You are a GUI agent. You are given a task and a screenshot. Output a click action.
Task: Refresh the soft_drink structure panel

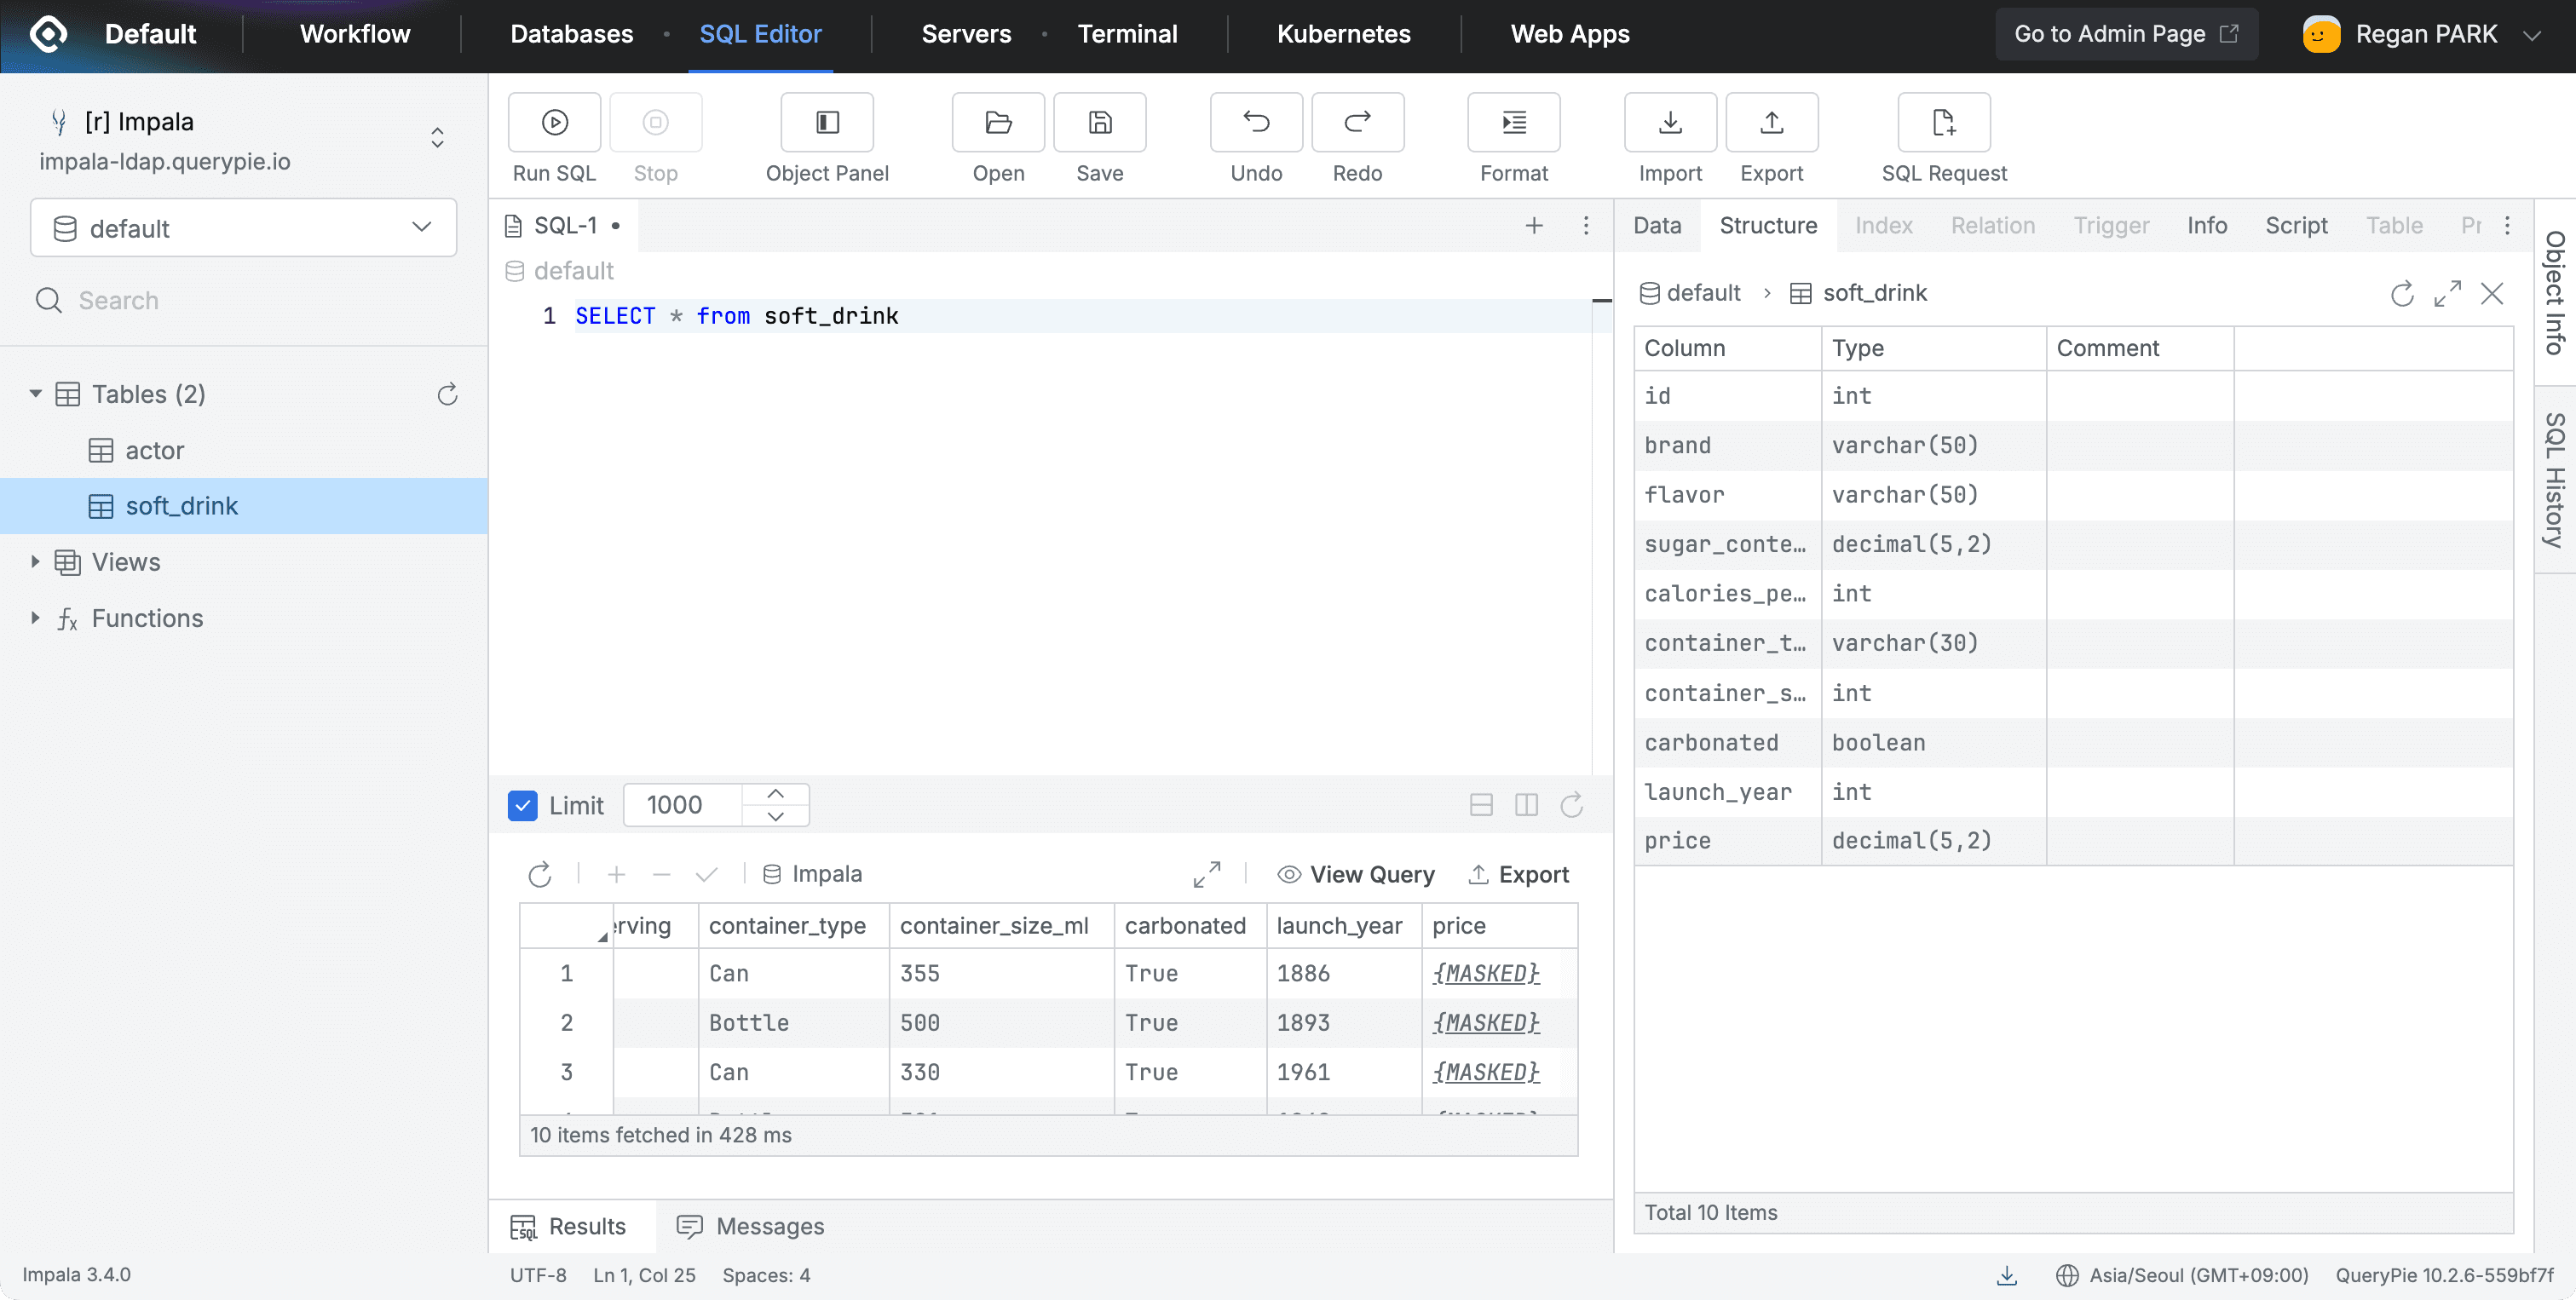(2402, 294)
